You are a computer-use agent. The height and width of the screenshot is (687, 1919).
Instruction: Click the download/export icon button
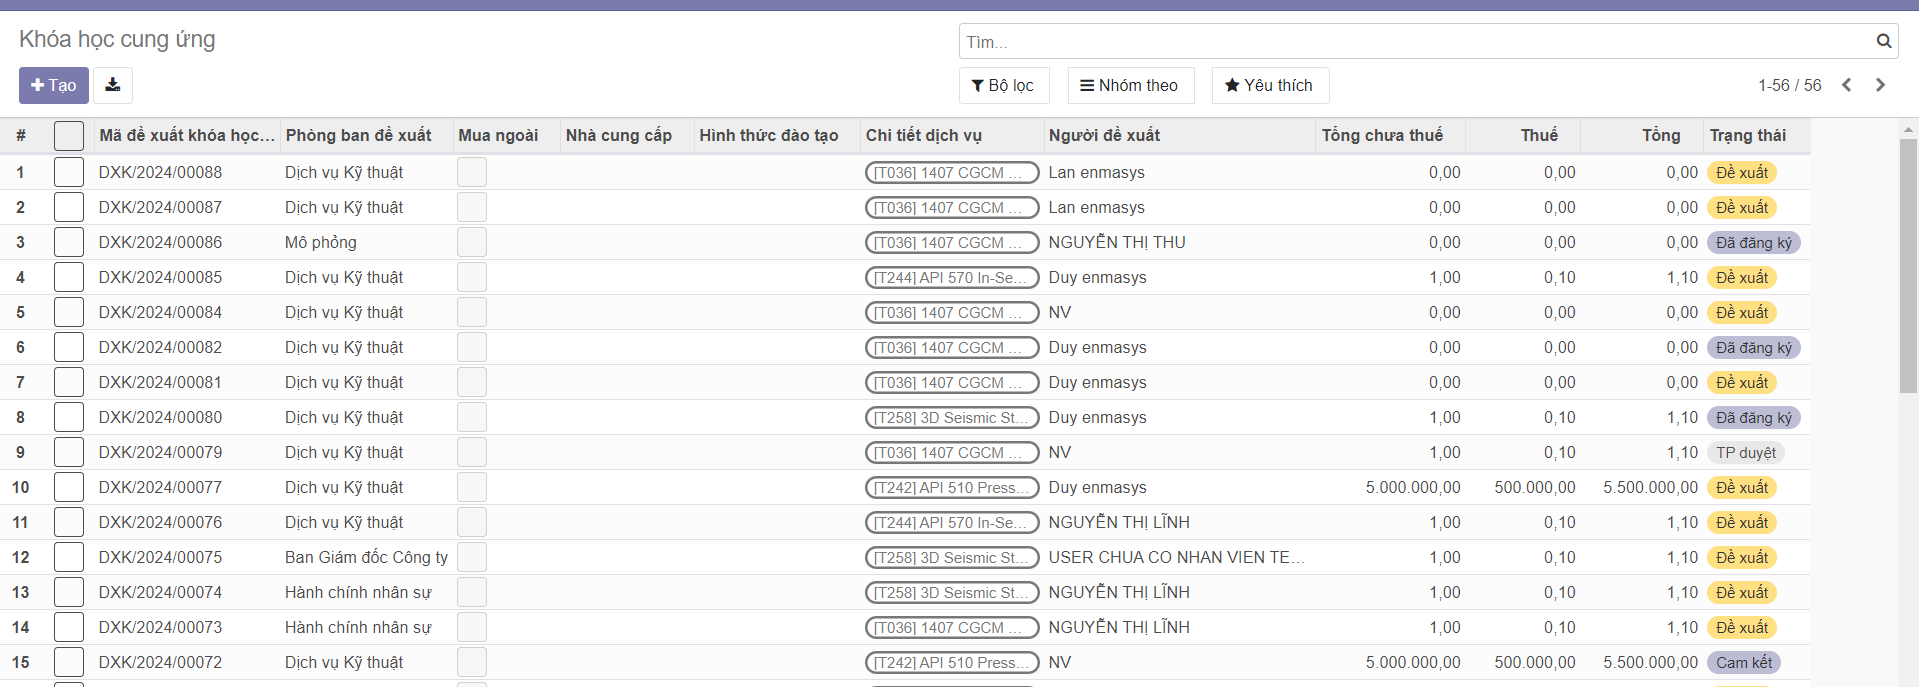coord(113,85)
